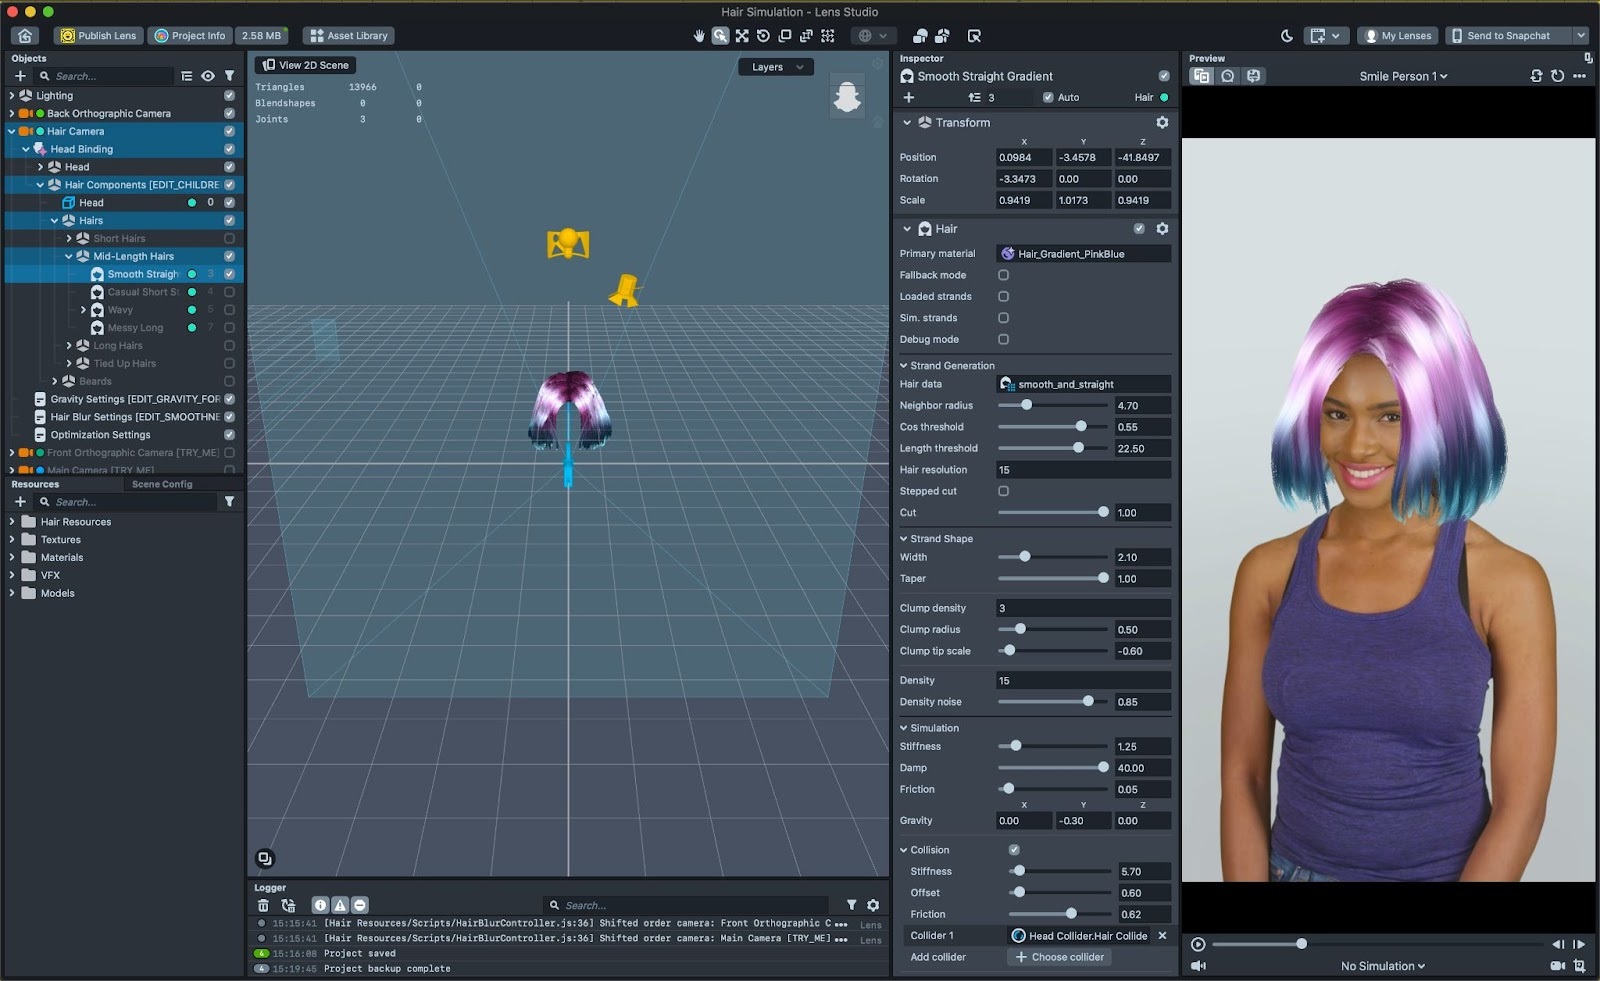The width and height of the screenshot is (1600, 981).
Task: Click the Publish Lens button
Action: pos(98,36)
